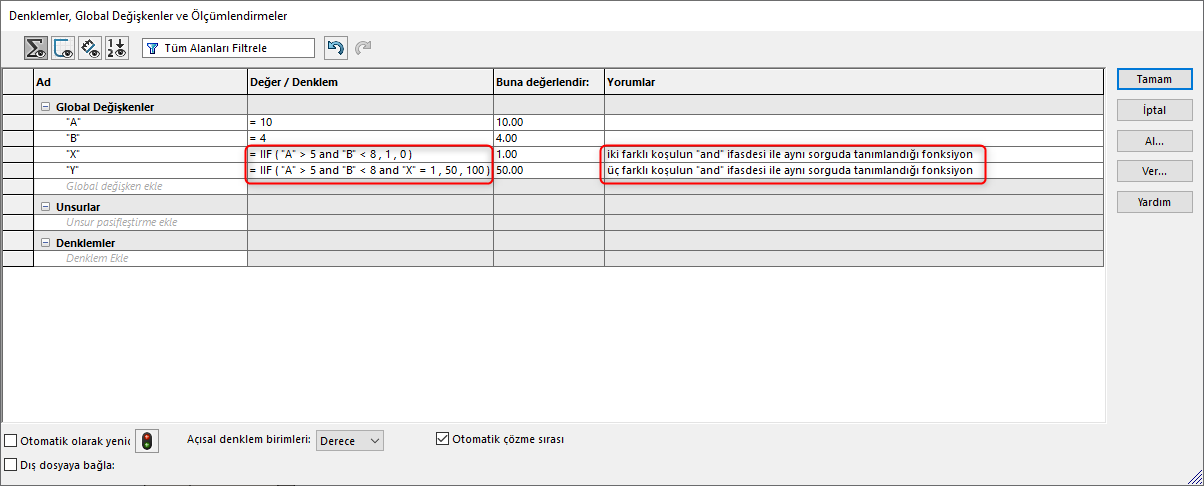The image size is (1204, 486).
Task: Click the Değer / Denklem column header
Action: click(x=370, y=81)
